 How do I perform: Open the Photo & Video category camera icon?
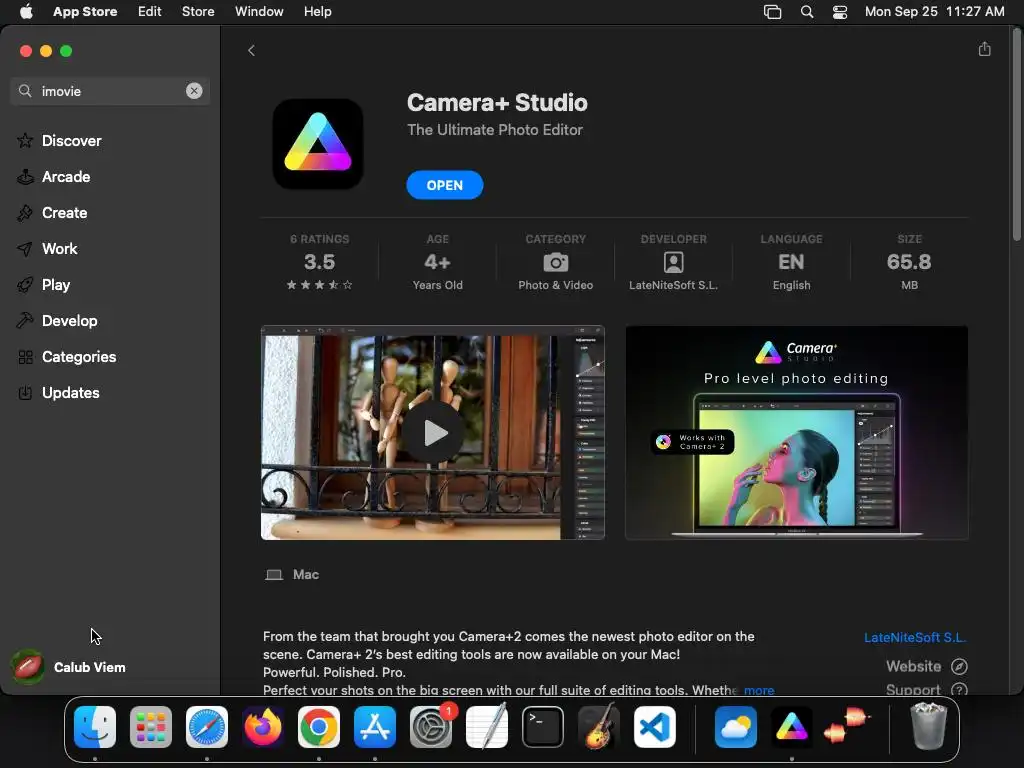(555, 262)
